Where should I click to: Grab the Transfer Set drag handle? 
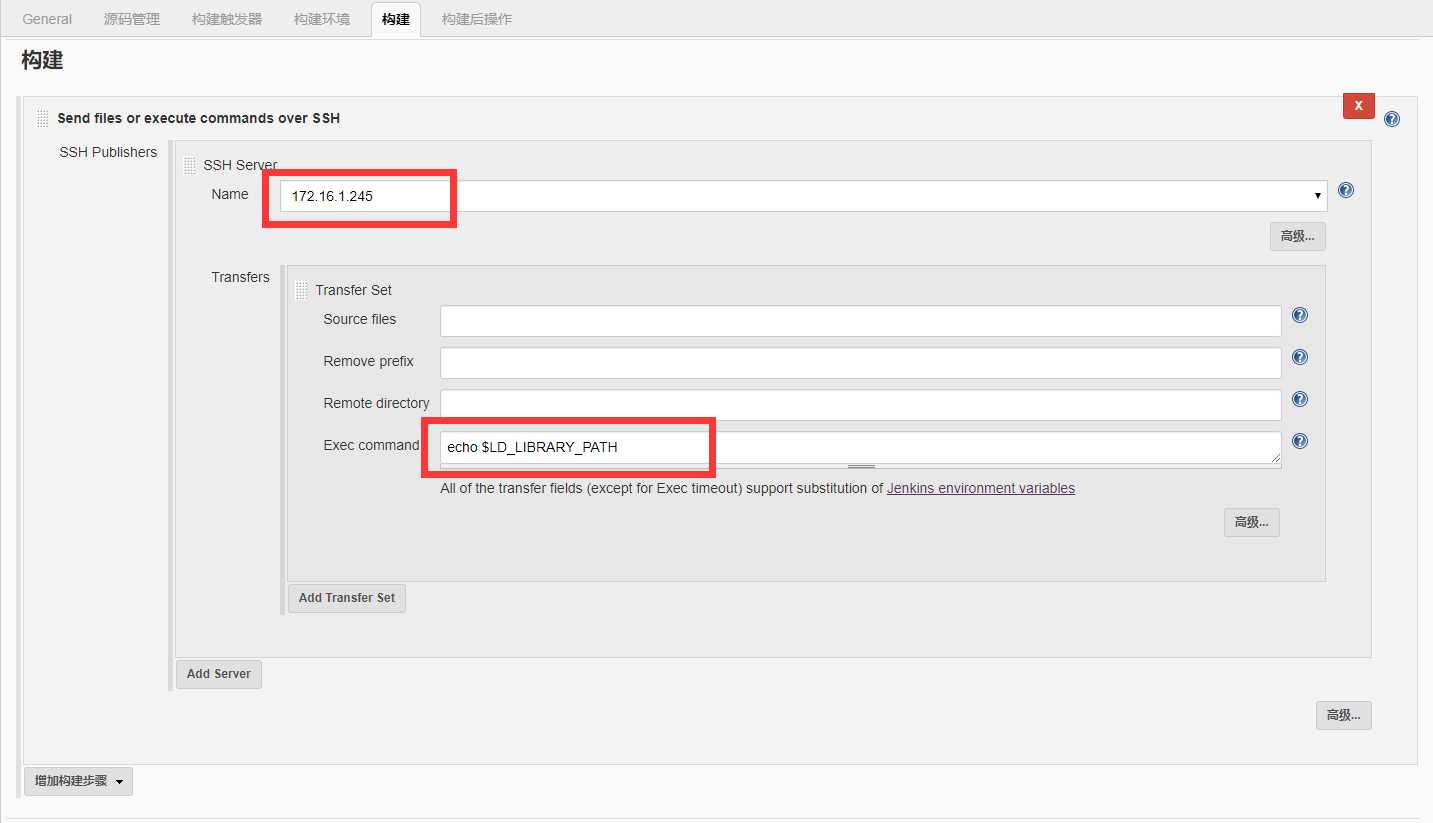pyautogui.click(x=302, y=290)
